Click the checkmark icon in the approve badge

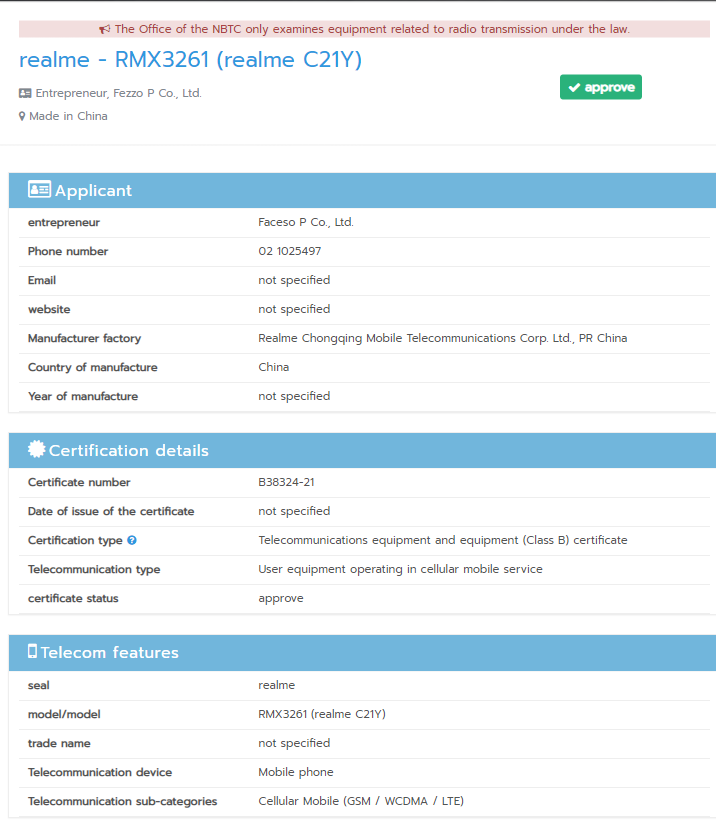point(574,88)
